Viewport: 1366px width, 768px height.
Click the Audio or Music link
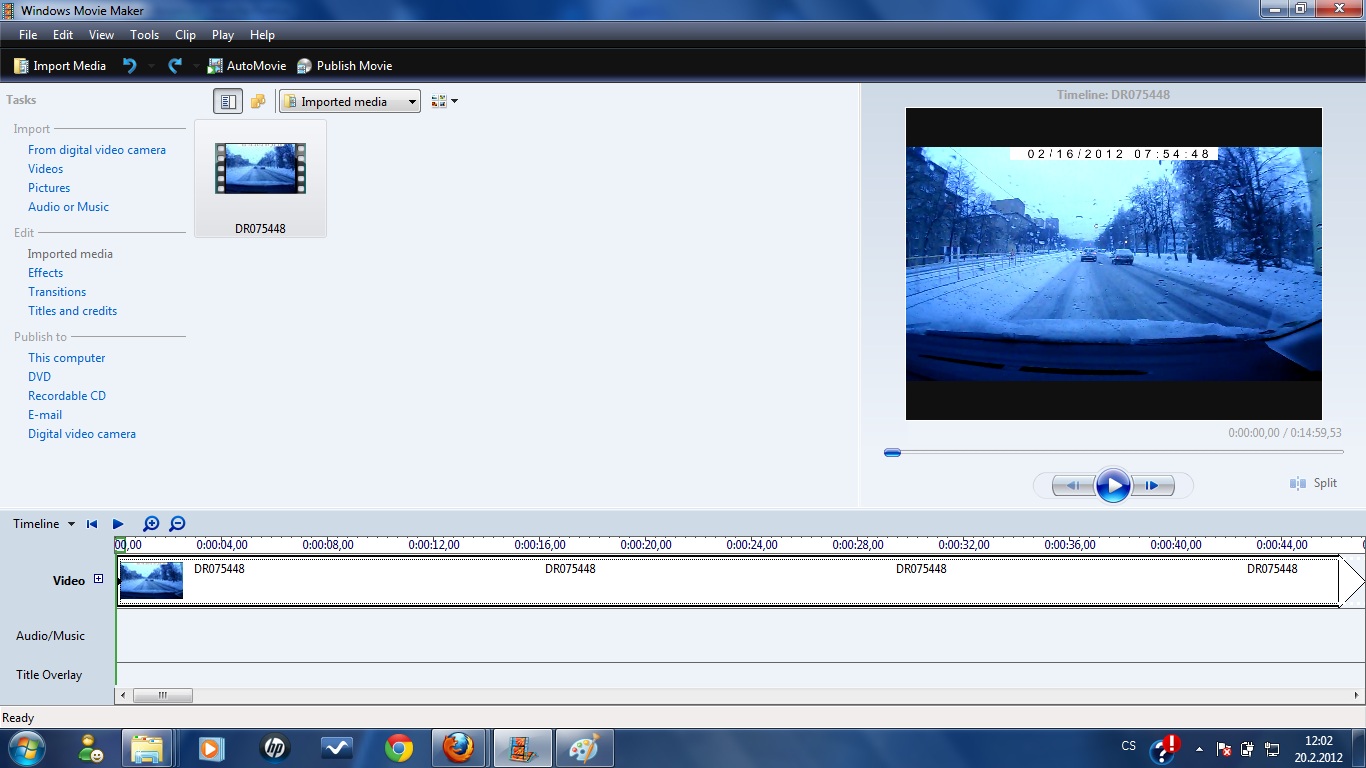click(x=68, y=207)
